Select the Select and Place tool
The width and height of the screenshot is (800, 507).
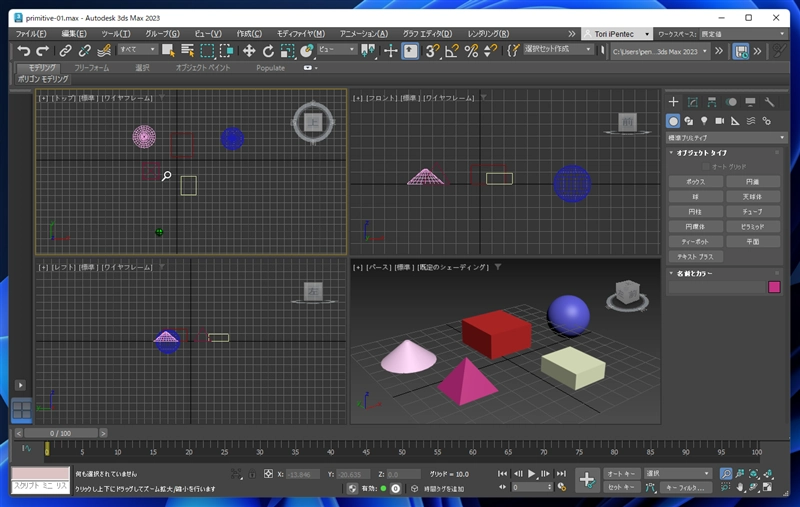(x=307, y=50)
